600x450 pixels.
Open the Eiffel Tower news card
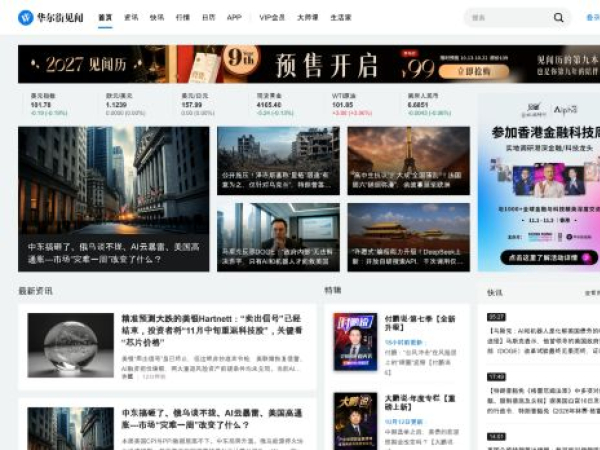click(x=408, y=161)
